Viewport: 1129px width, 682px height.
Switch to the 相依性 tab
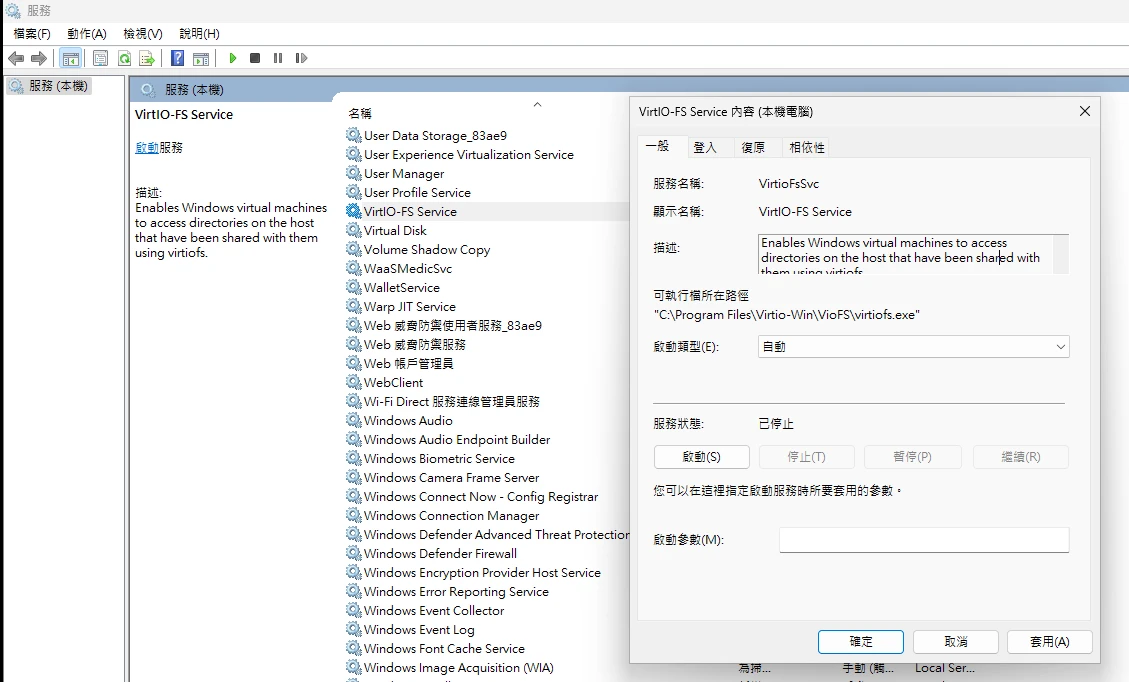click(x=807, y=147)
